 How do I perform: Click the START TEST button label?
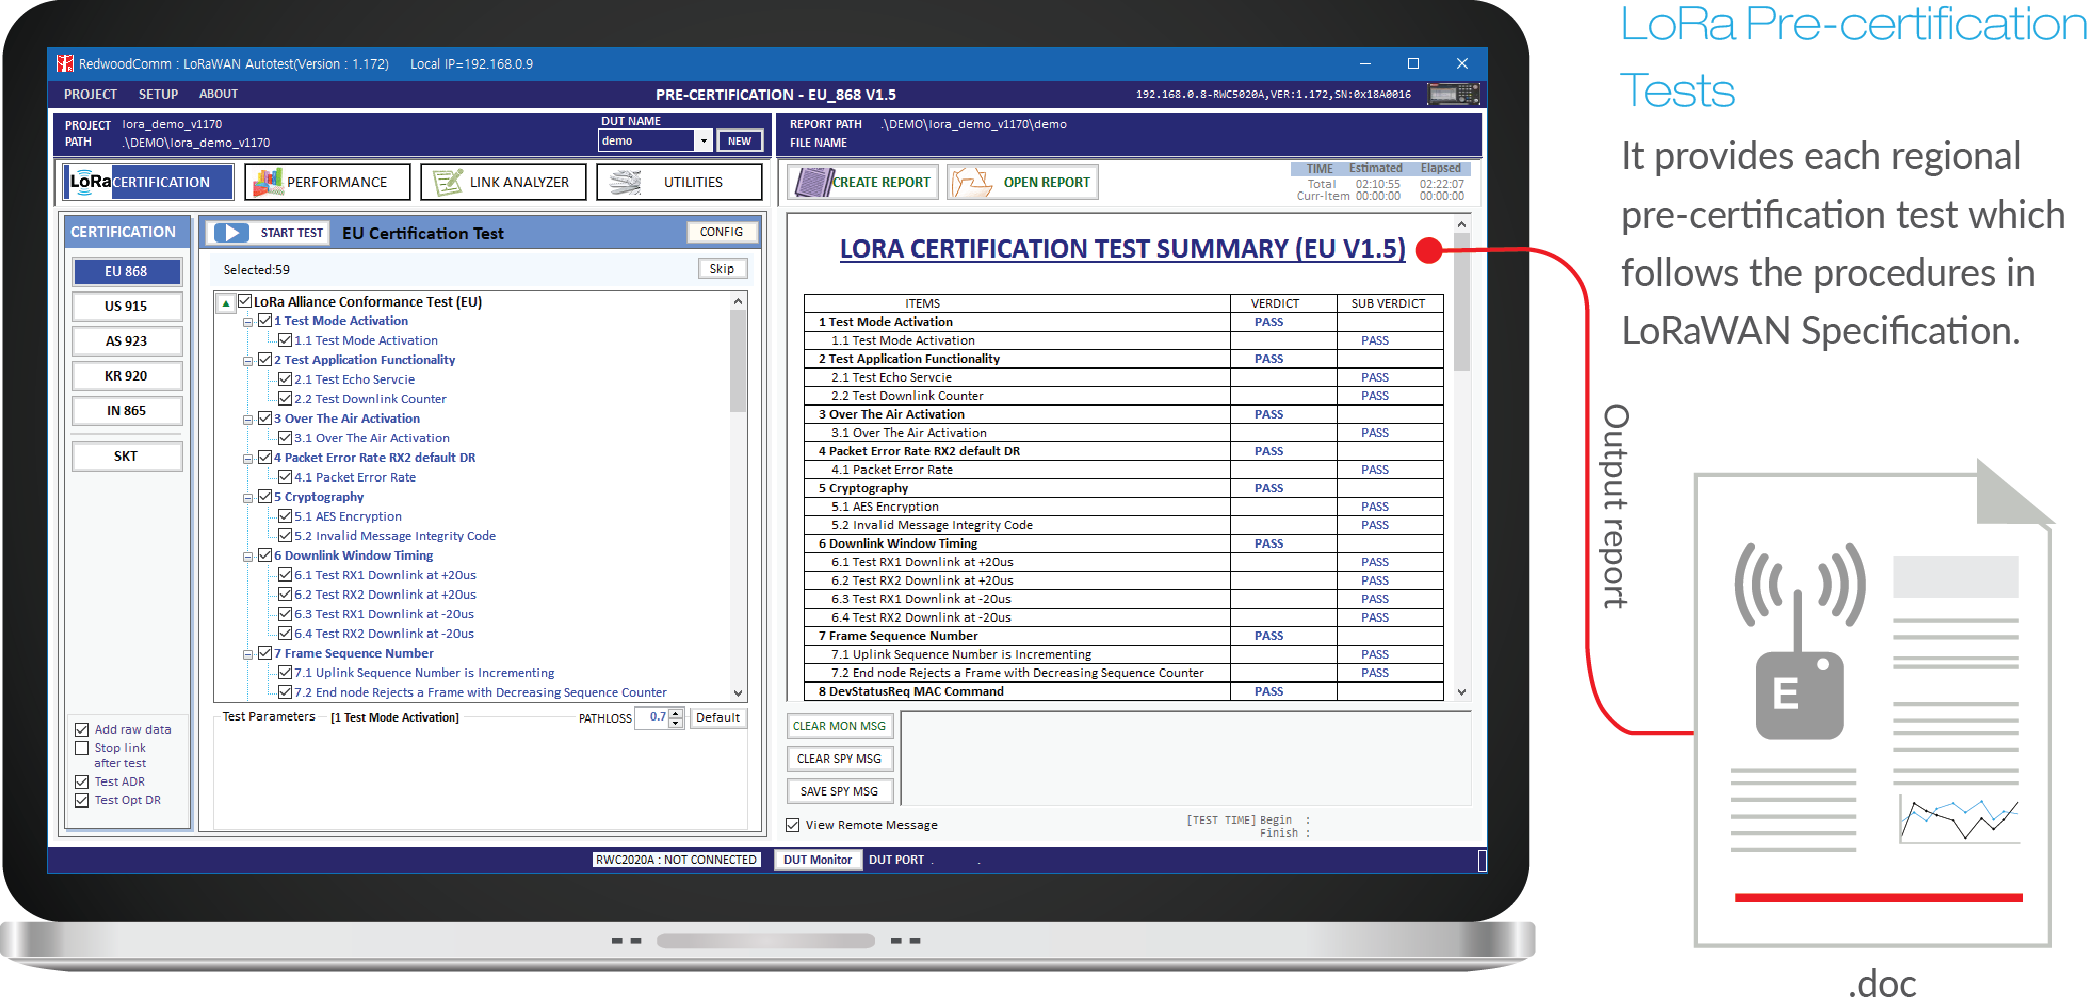click(x=292, y=233)
